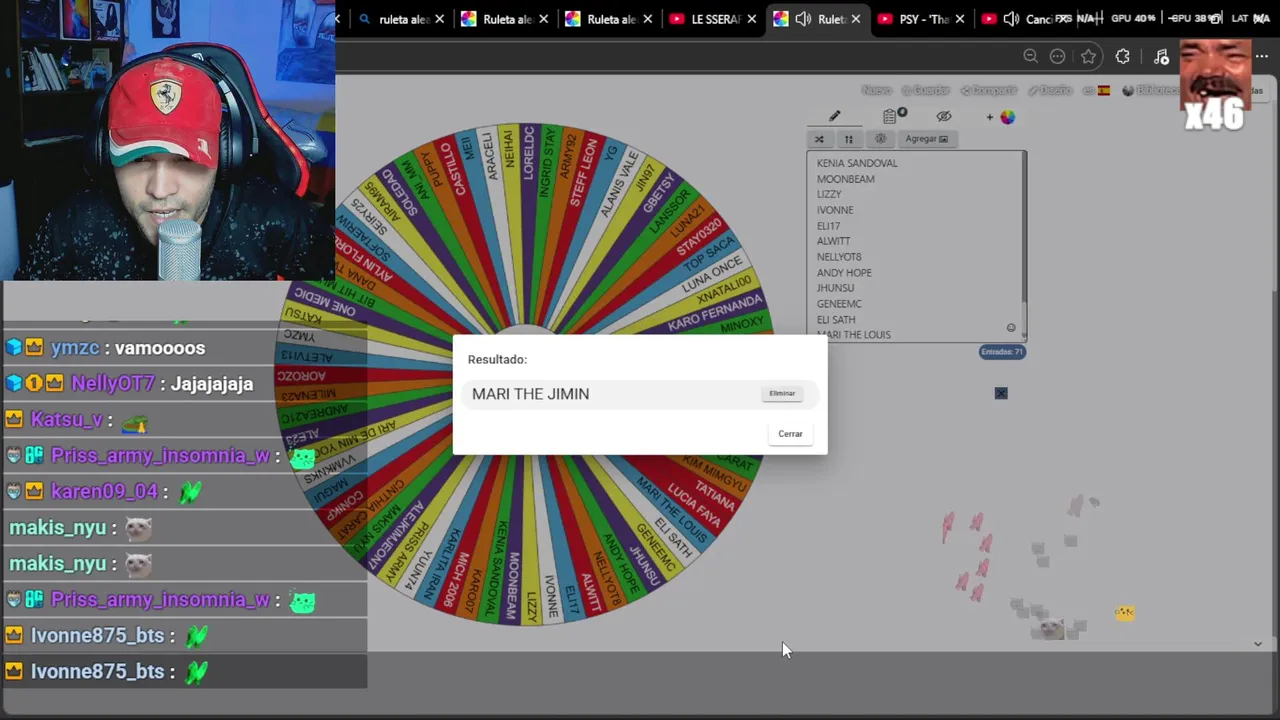Viewport: 1280px width, 720px height.
Task: Click the PRISS ARMY wheel segment
Action: coord(406,553)
